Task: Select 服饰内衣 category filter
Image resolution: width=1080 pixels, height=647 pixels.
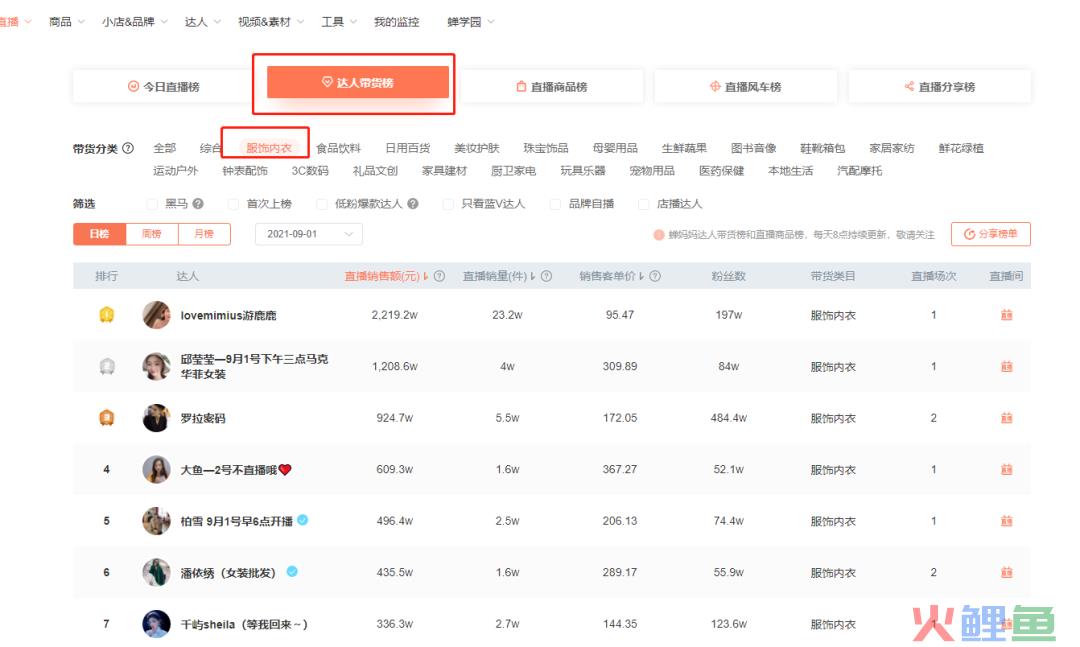Action: [x=269, y=148]
